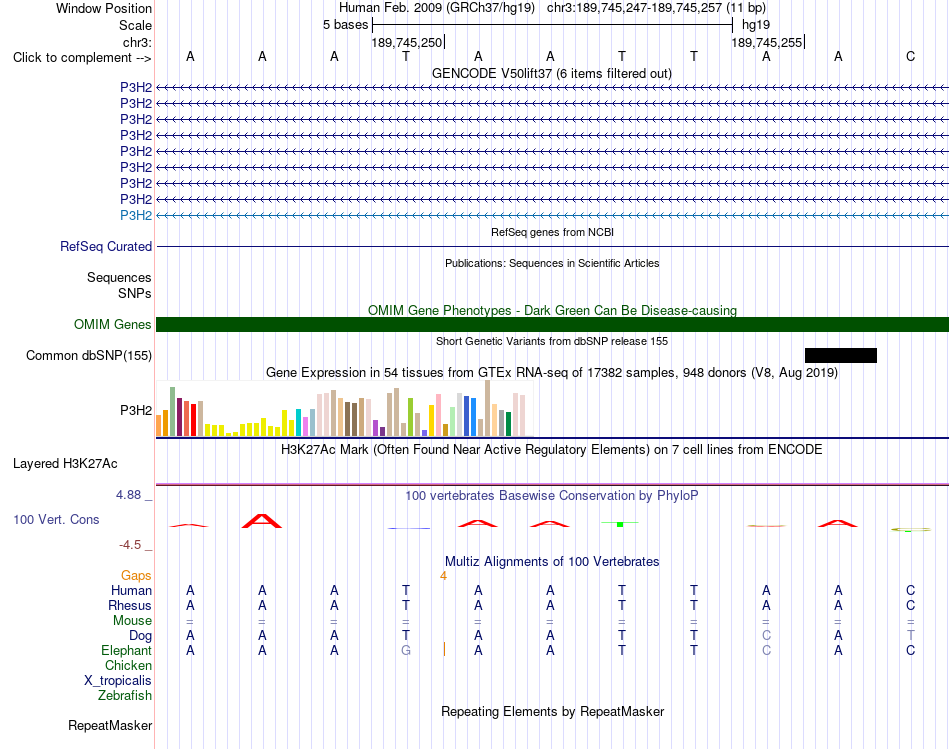Viewport: 950px width, 749px height.
Task: Click the tallest red A conservation peak
Action: (x=262, y=521)
